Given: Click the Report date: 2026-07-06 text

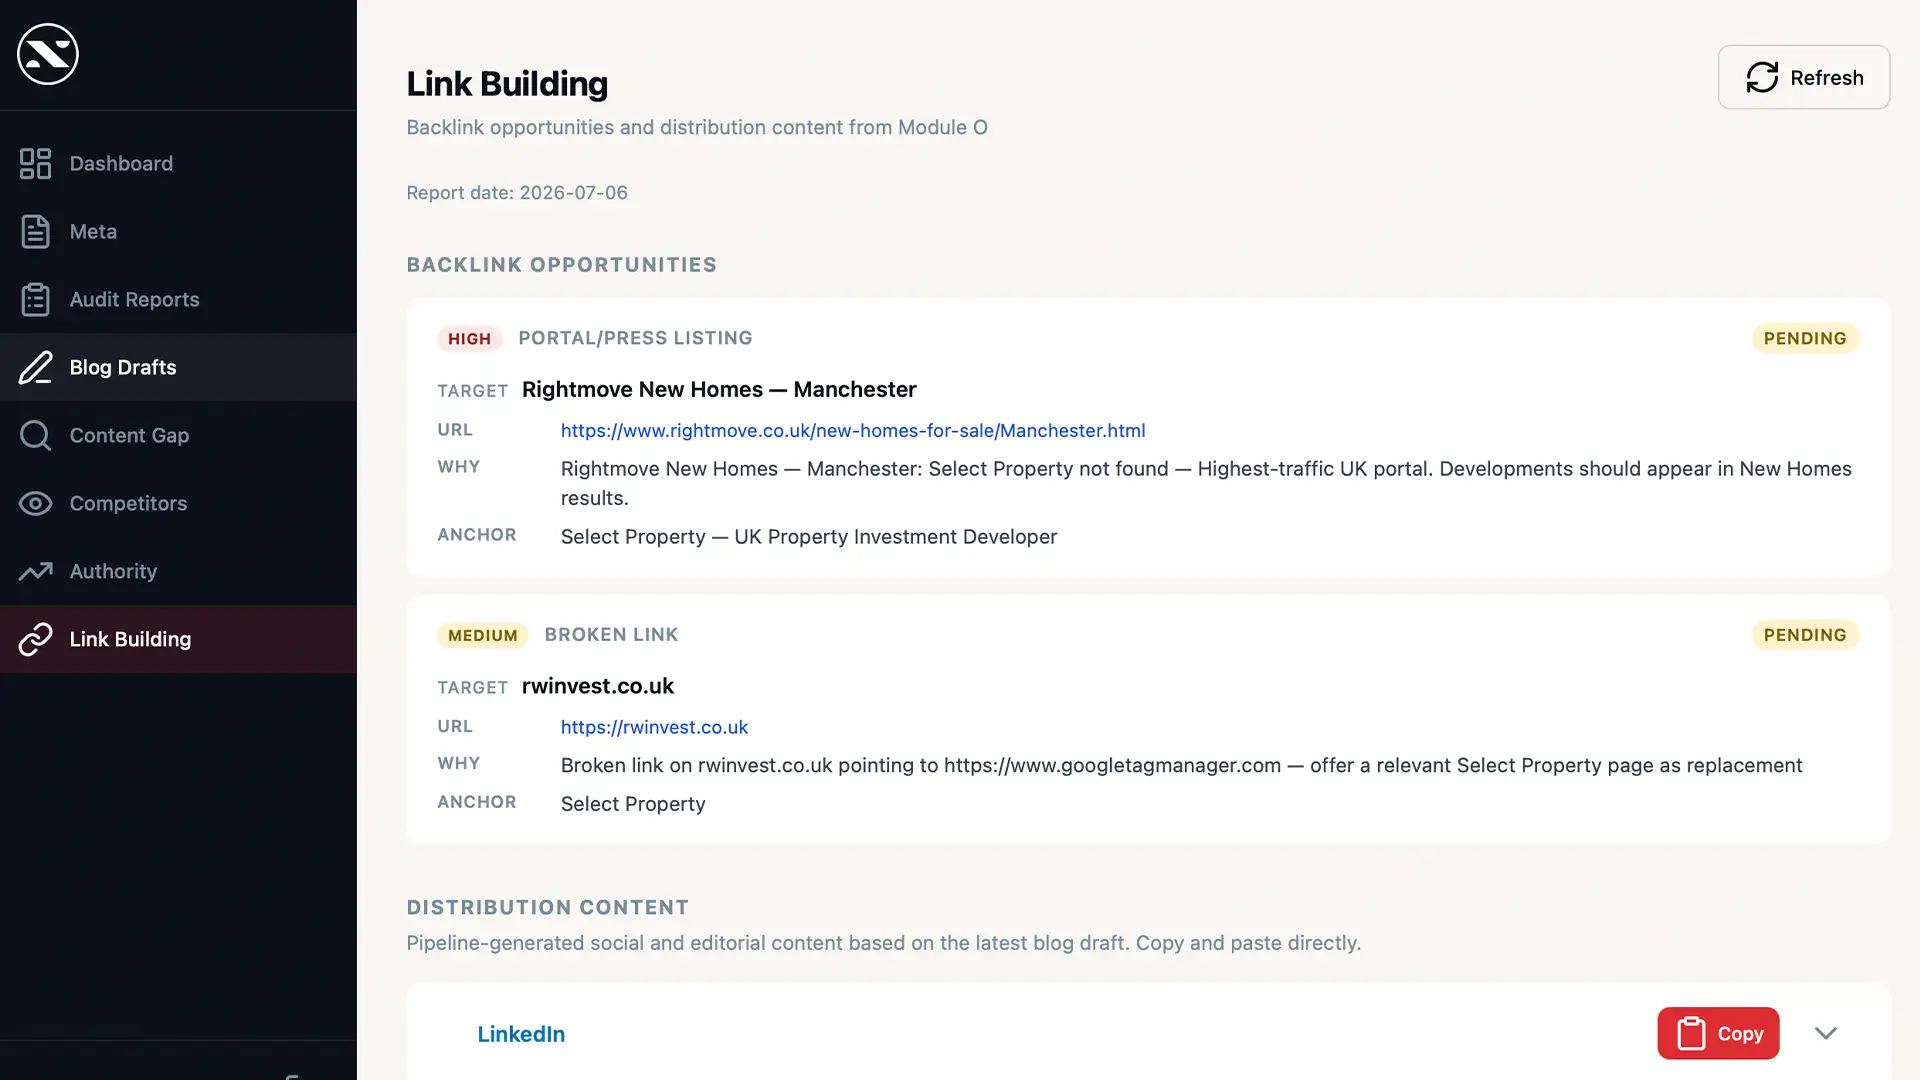Looking at the screenshot, I should pos(517,193).
